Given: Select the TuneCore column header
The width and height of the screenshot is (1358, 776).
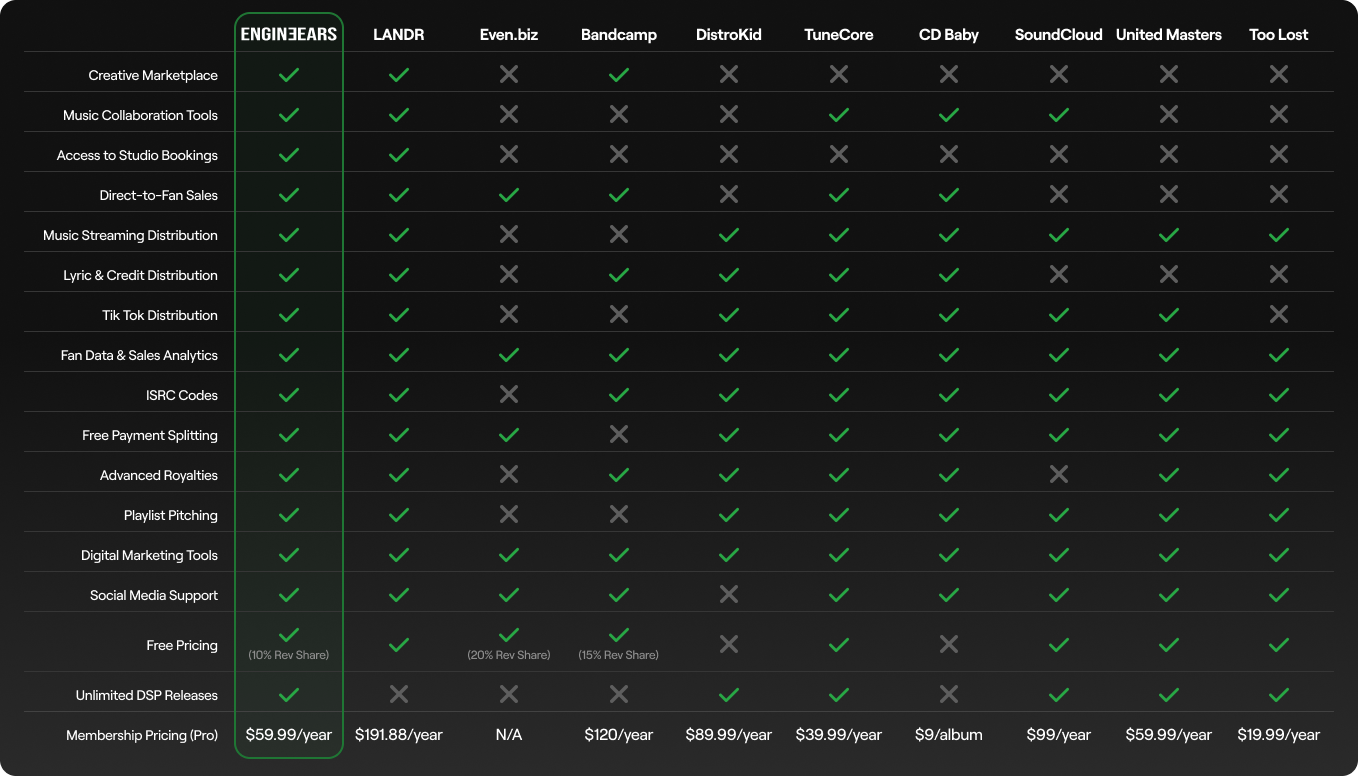Looking at the screenshot, I should [x=839, y=34].
